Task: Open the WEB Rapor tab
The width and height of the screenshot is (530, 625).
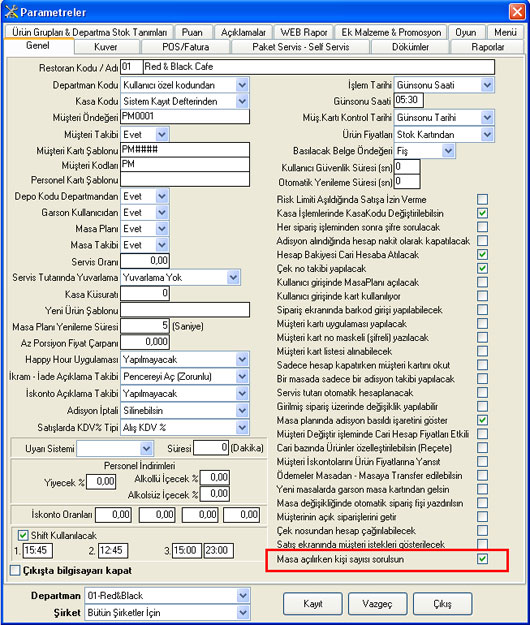Action: click(304, 32)
